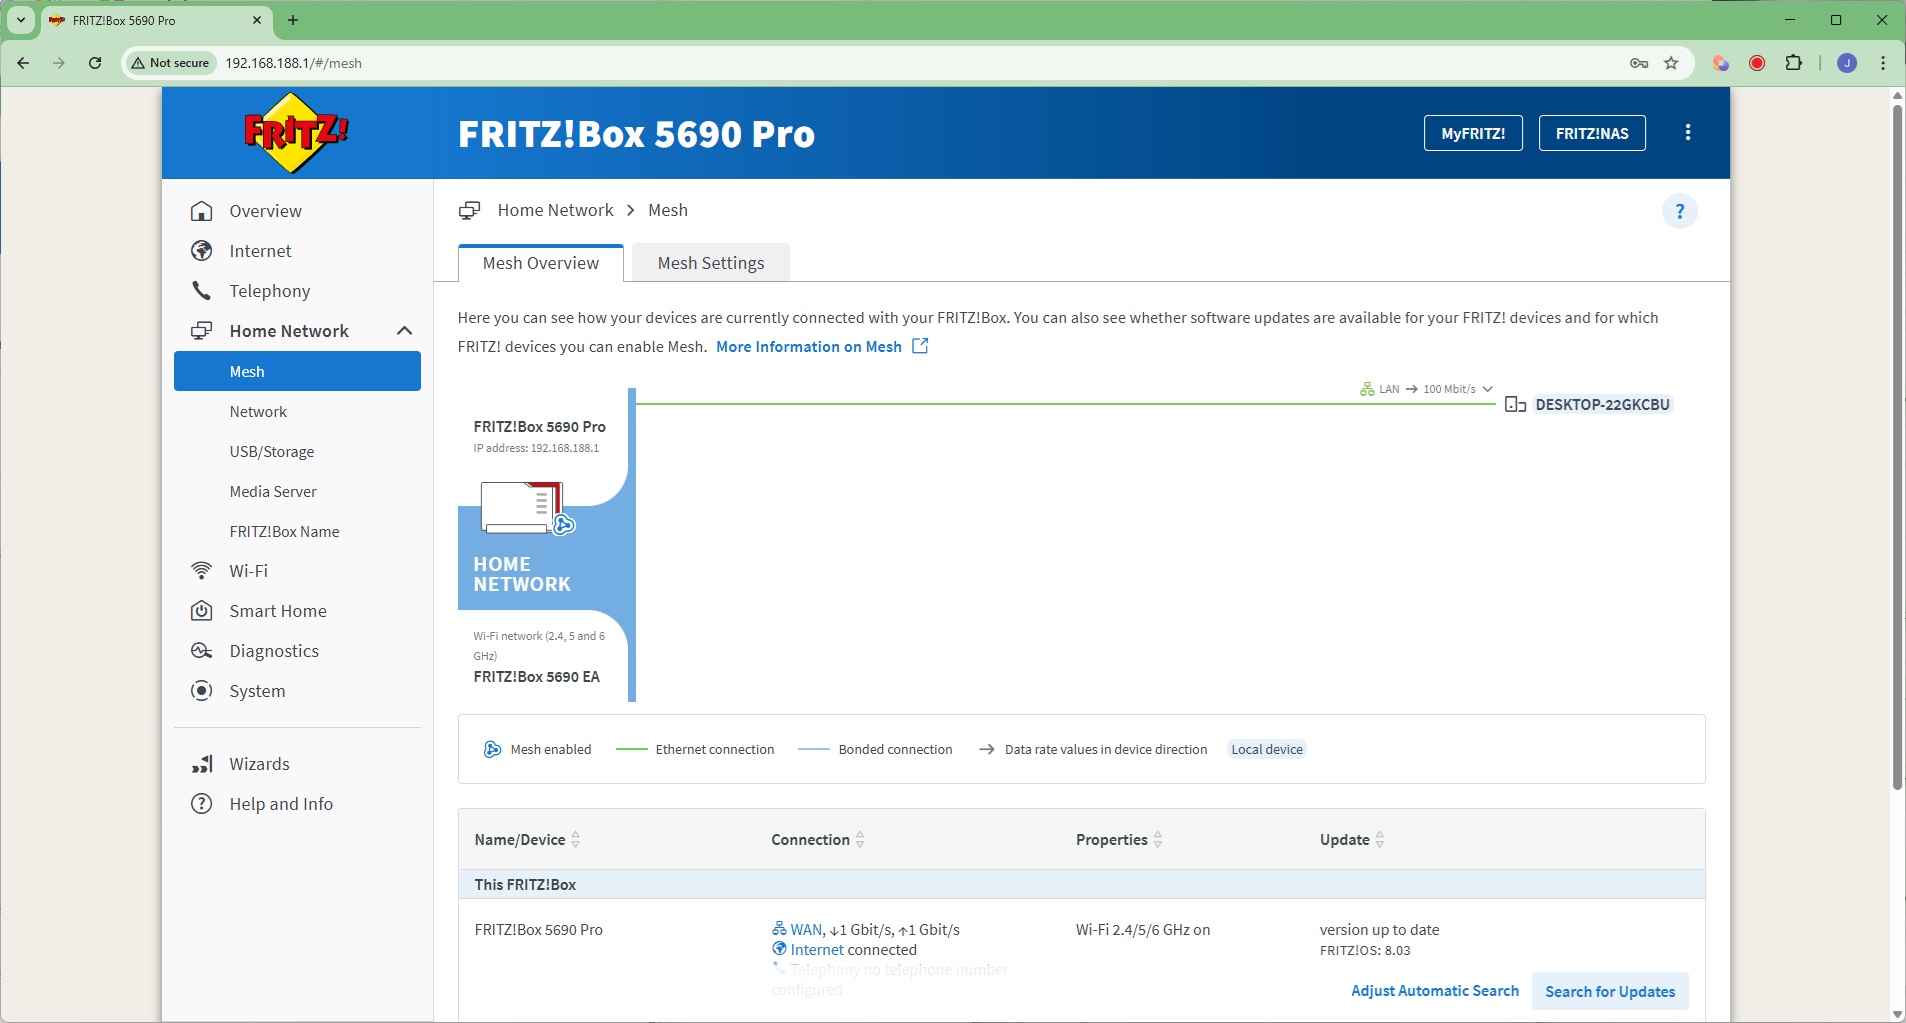Screen dimensions: 1906x1023
Task: Collapse the Home Network menu chevron
Action: coord(404,331)
